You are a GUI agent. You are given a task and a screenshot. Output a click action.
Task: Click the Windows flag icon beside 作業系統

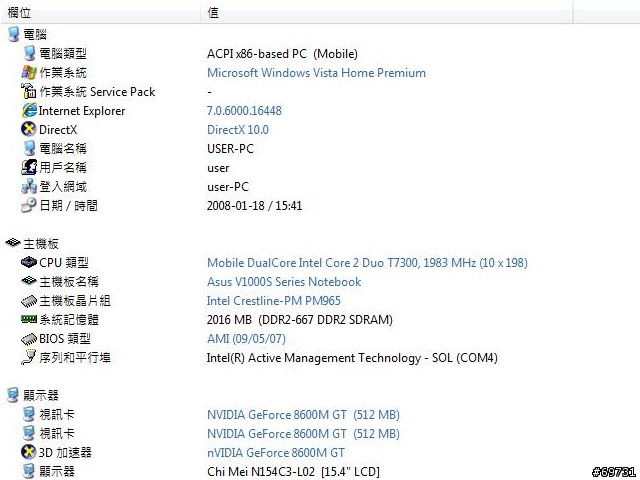(29, 73)
